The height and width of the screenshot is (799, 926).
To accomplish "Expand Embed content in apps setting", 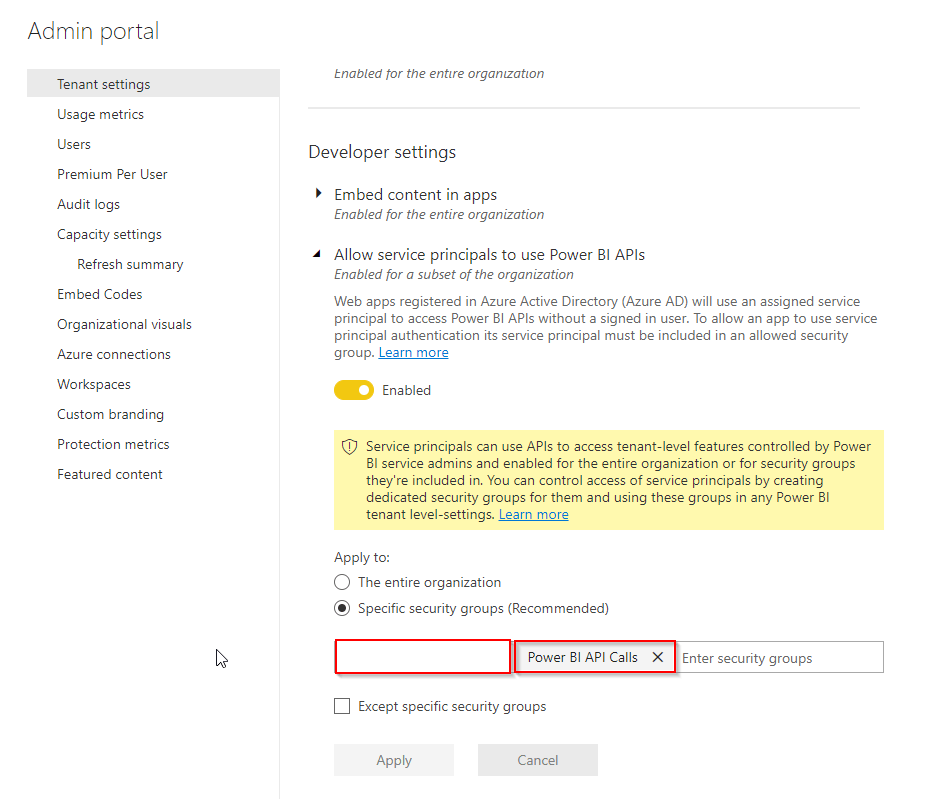I will (x=319, y=194).
